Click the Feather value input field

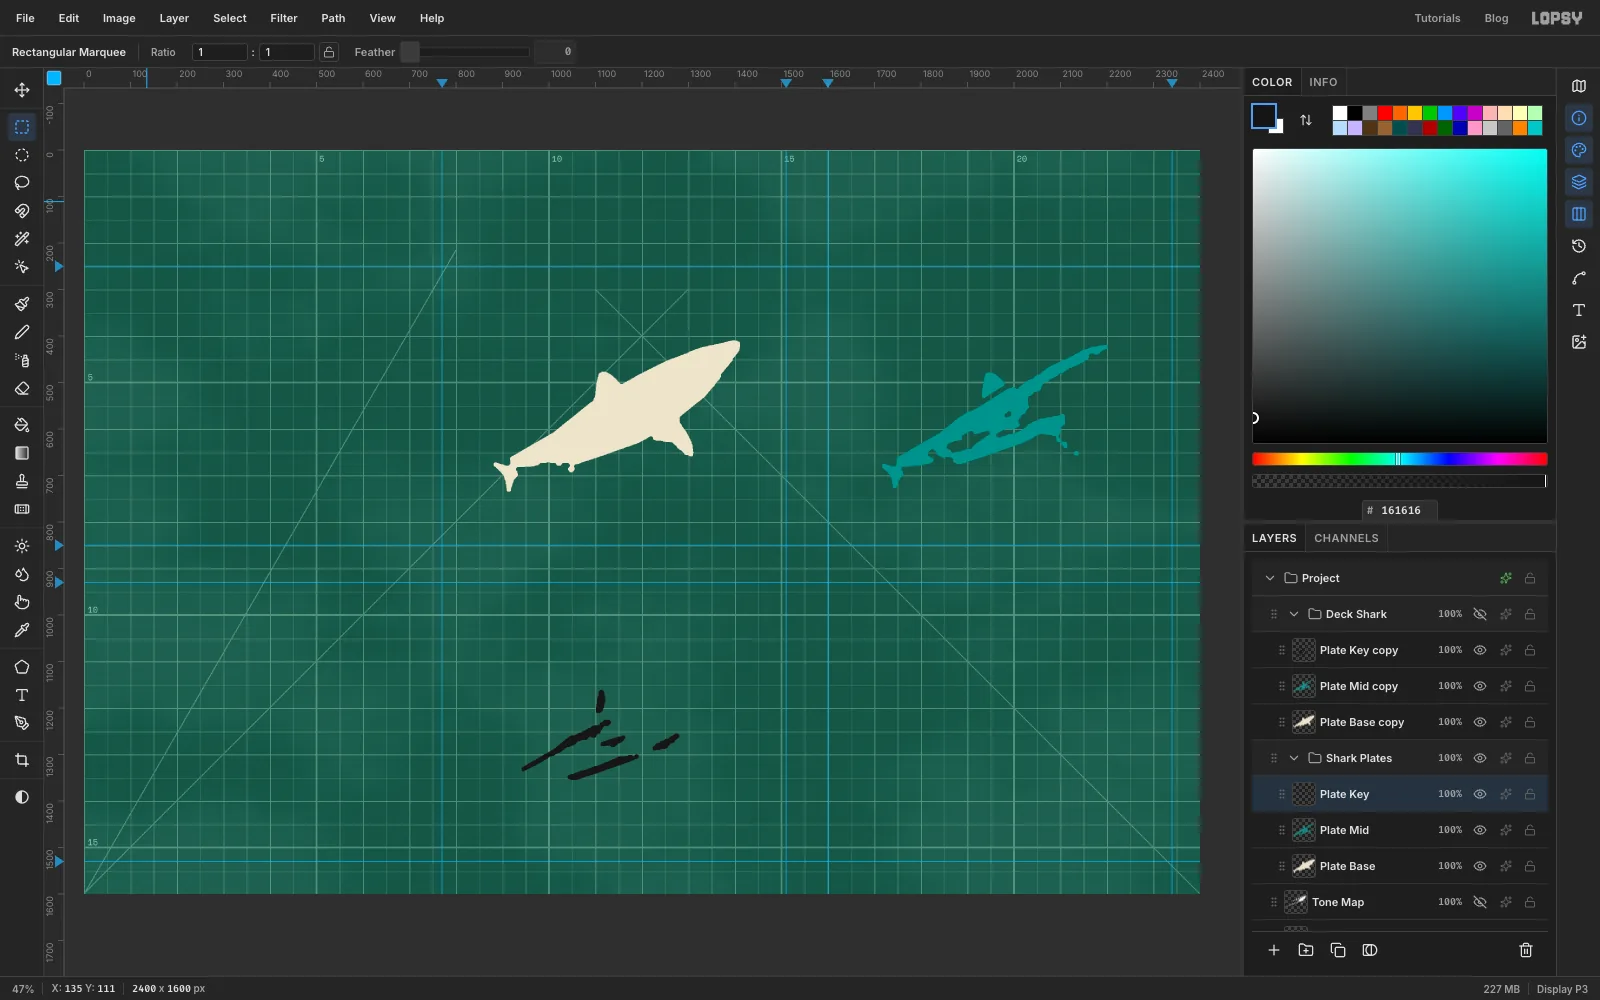(555, 52)
